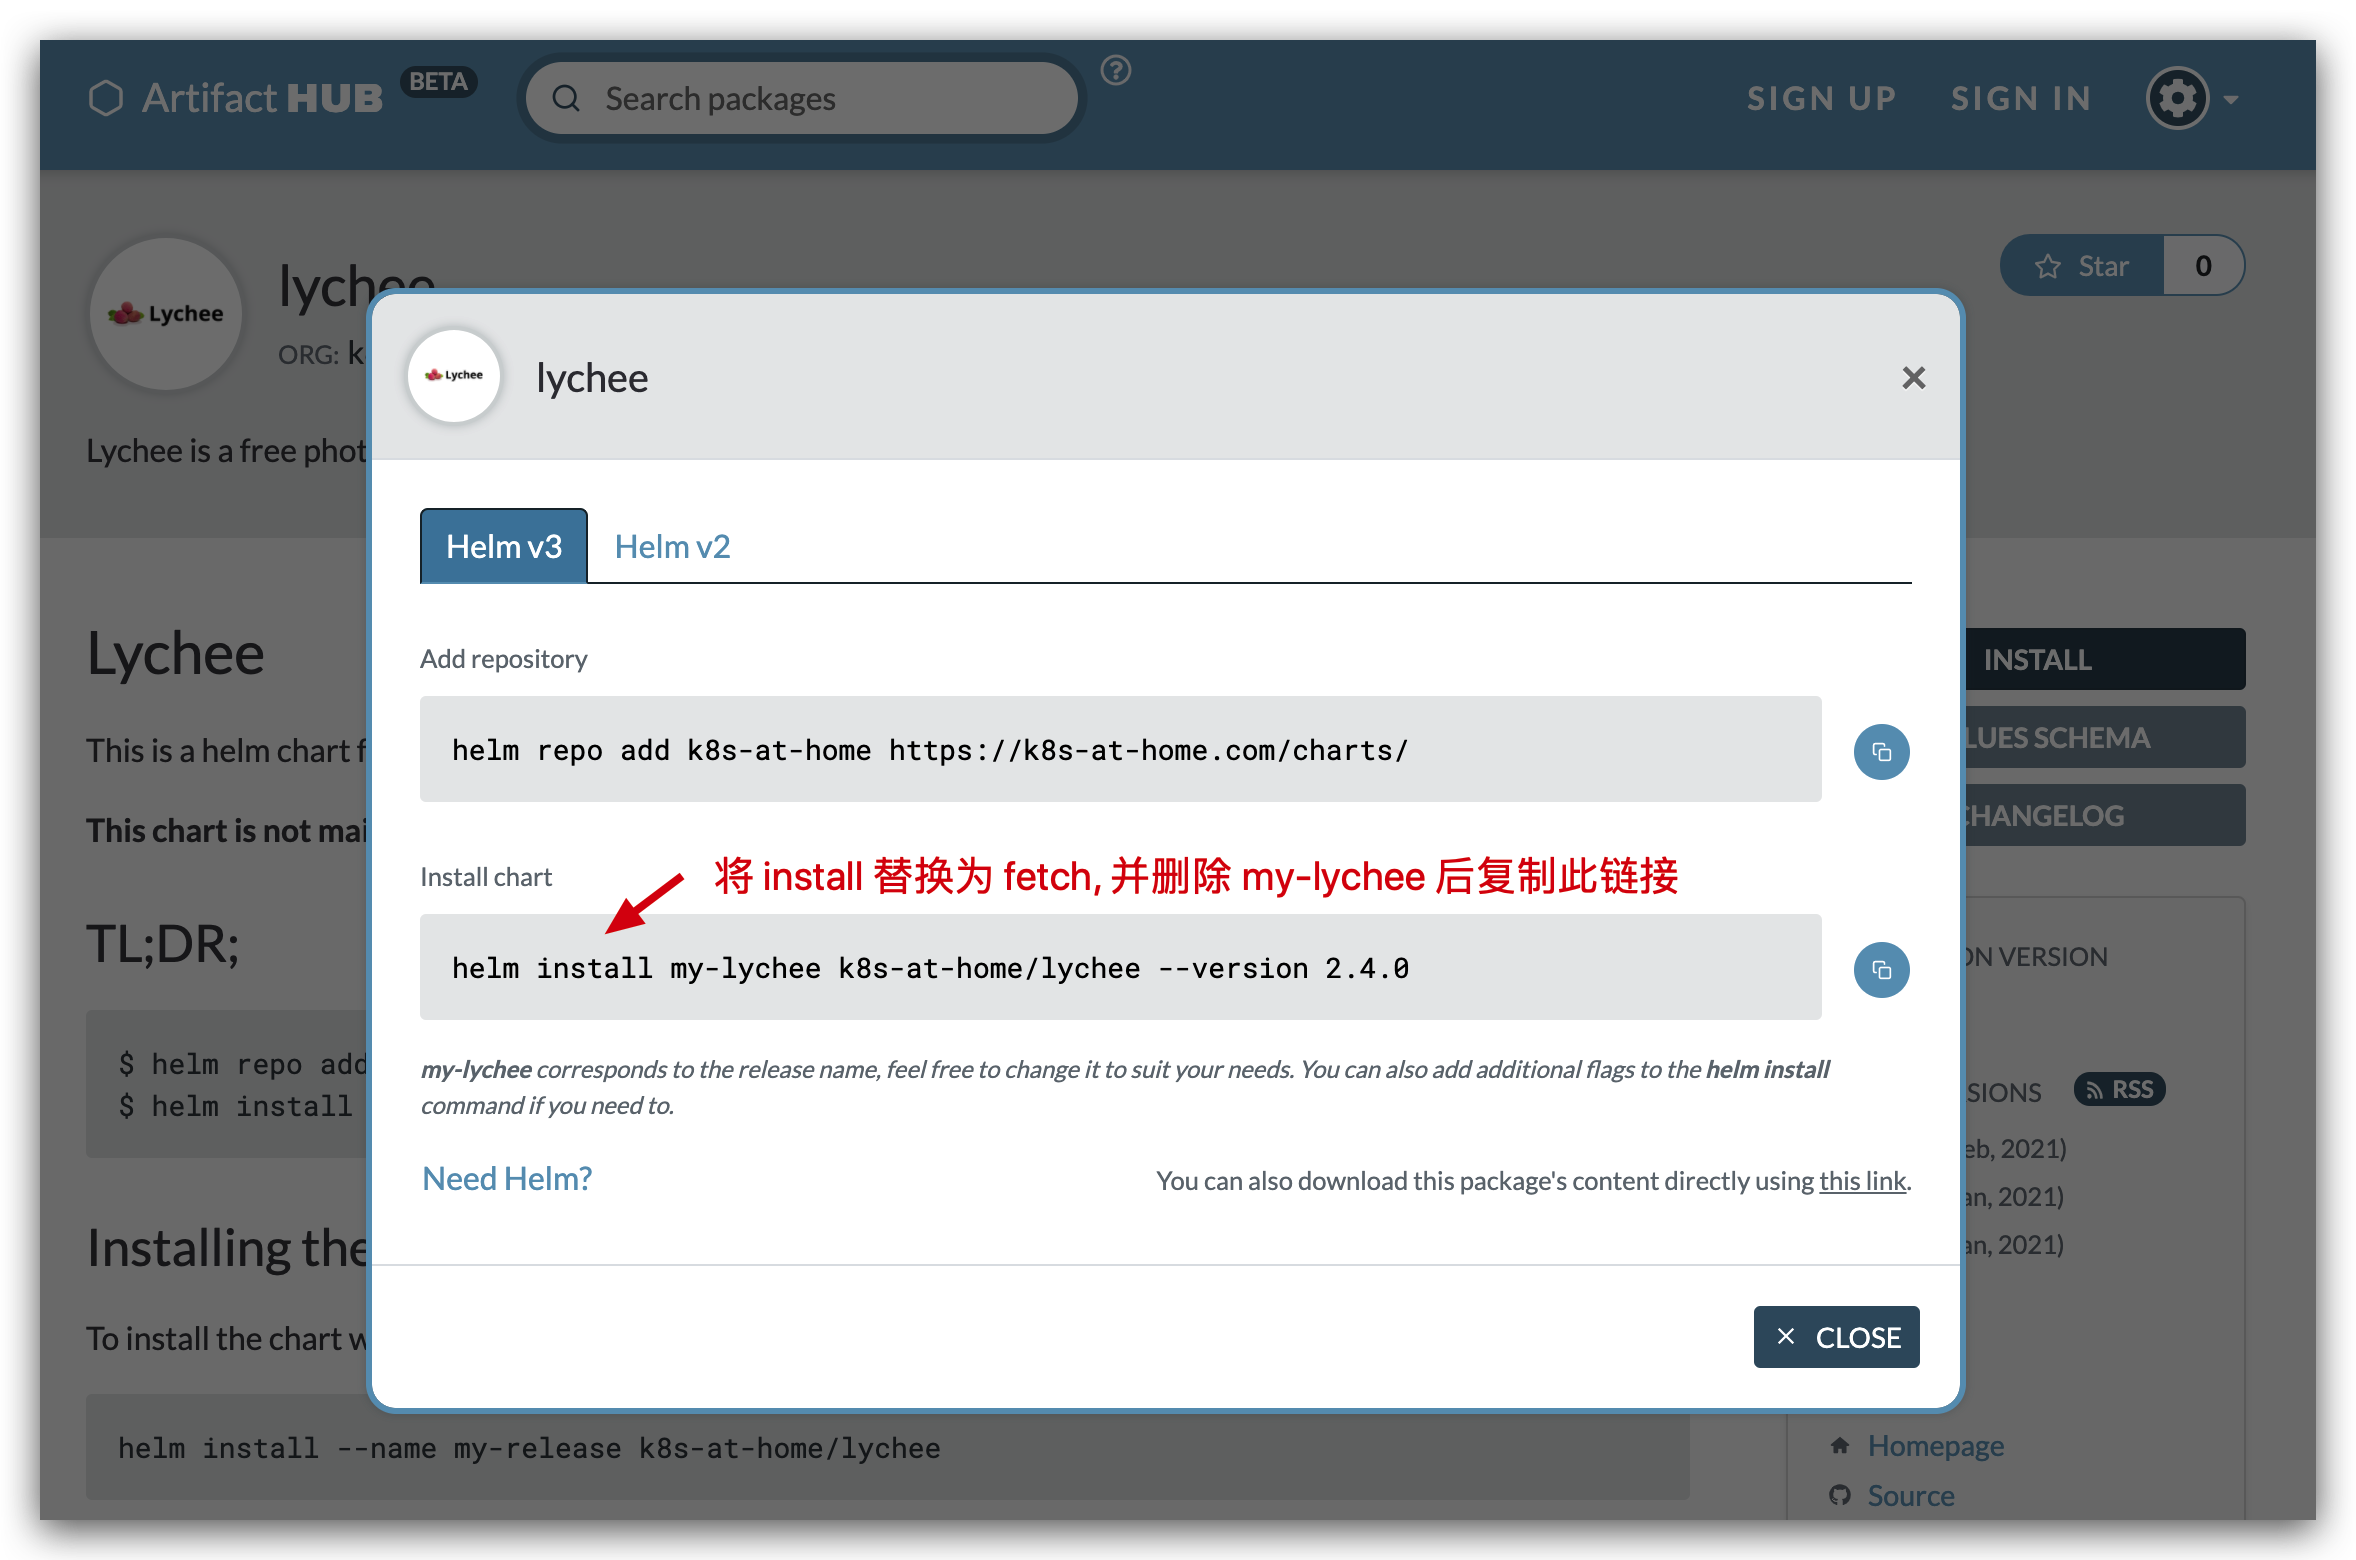Viewport: 2356px width, 1560px height.
Task: Click into the Search packages field
Action: click(802, 98)
